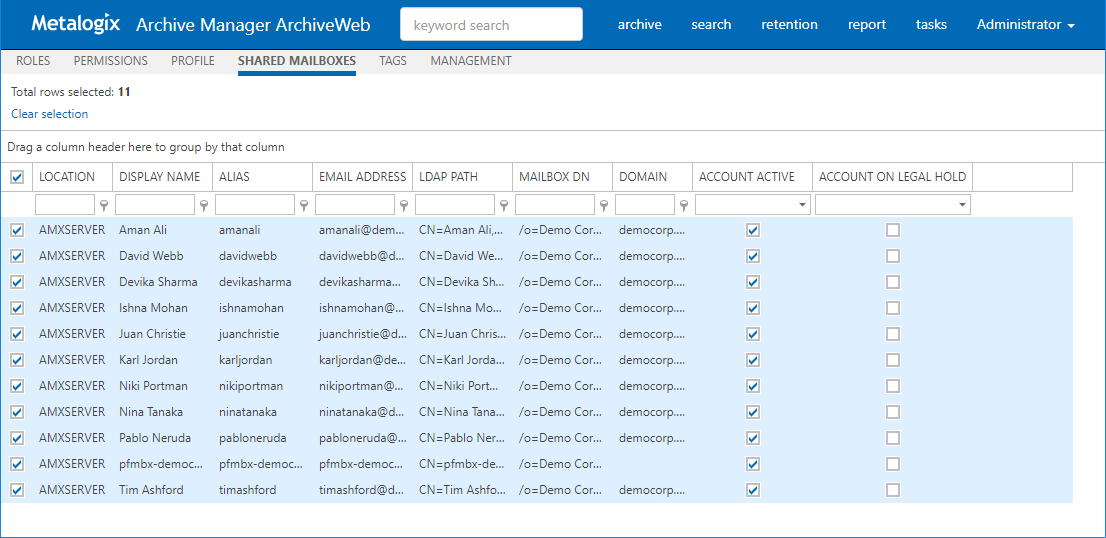Uncheck the select-all header checkbox
The height and width of the screenshot is (538, 1106).
pyautogui.click(x=16, y=177)
